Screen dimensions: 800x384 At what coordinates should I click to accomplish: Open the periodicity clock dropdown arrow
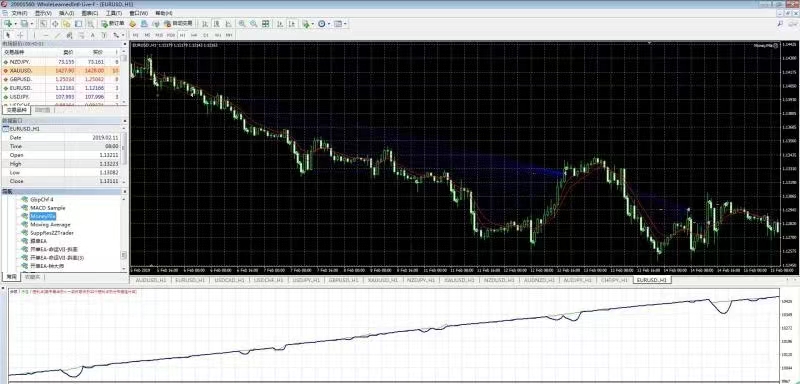coord(329,23)
